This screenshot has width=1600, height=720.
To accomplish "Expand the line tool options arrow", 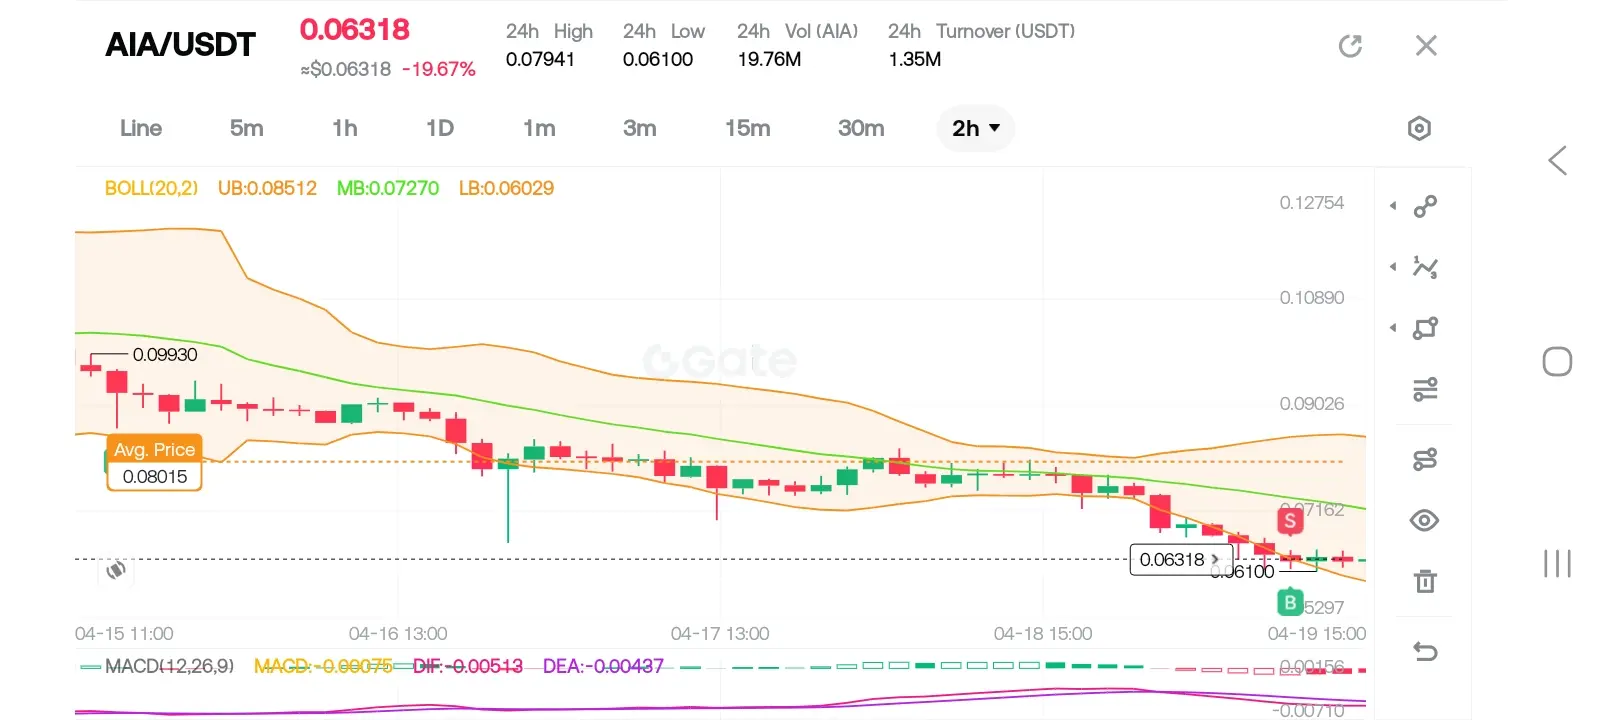I will click(x=1393, y=206).
